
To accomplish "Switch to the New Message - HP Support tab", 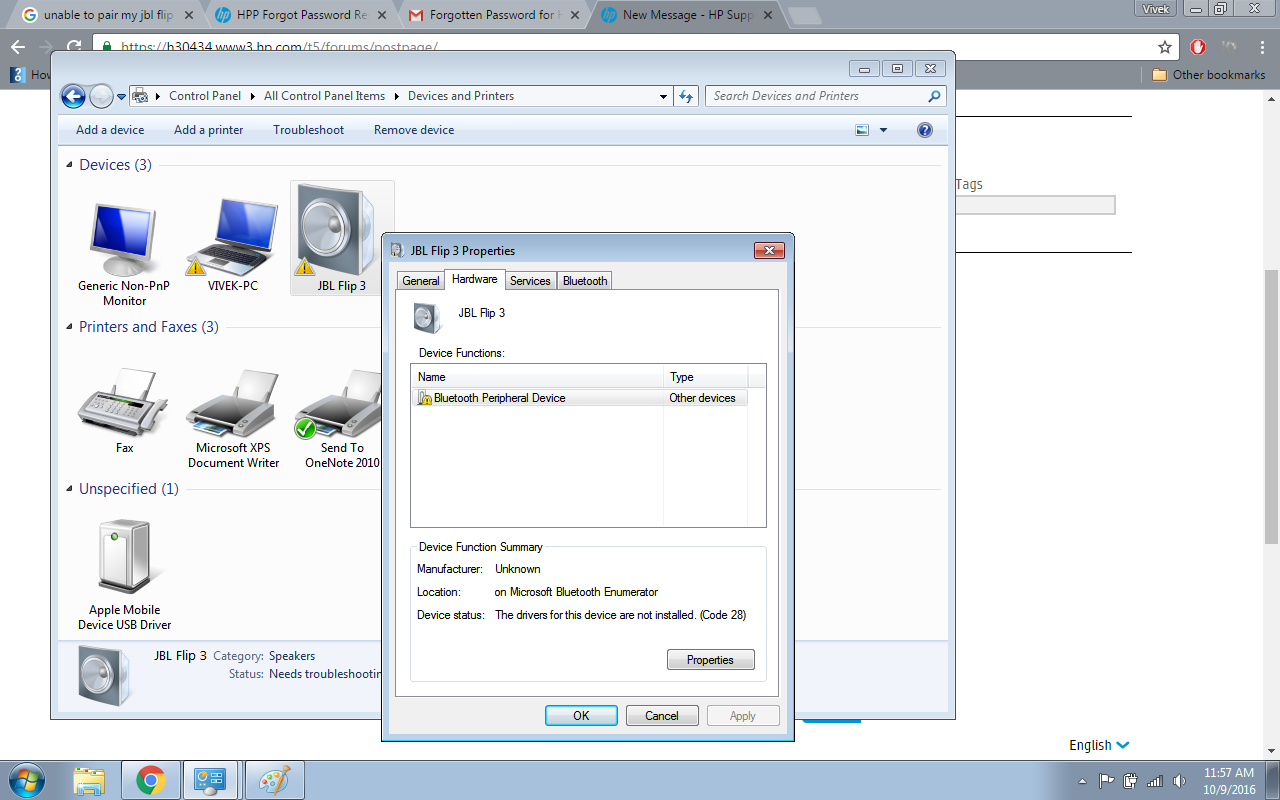I will pos(687,15).
